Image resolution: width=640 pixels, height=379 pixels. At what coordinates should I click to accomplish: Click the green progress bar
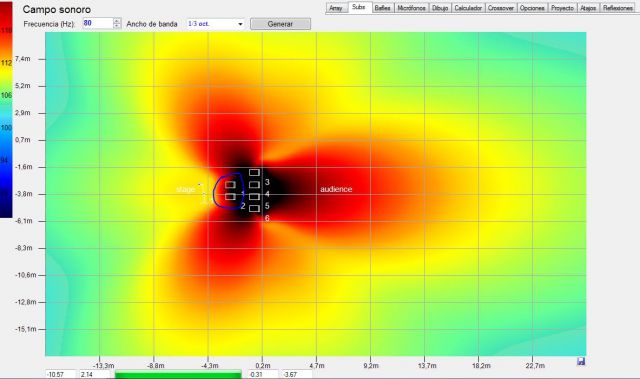tap(178, 375)
